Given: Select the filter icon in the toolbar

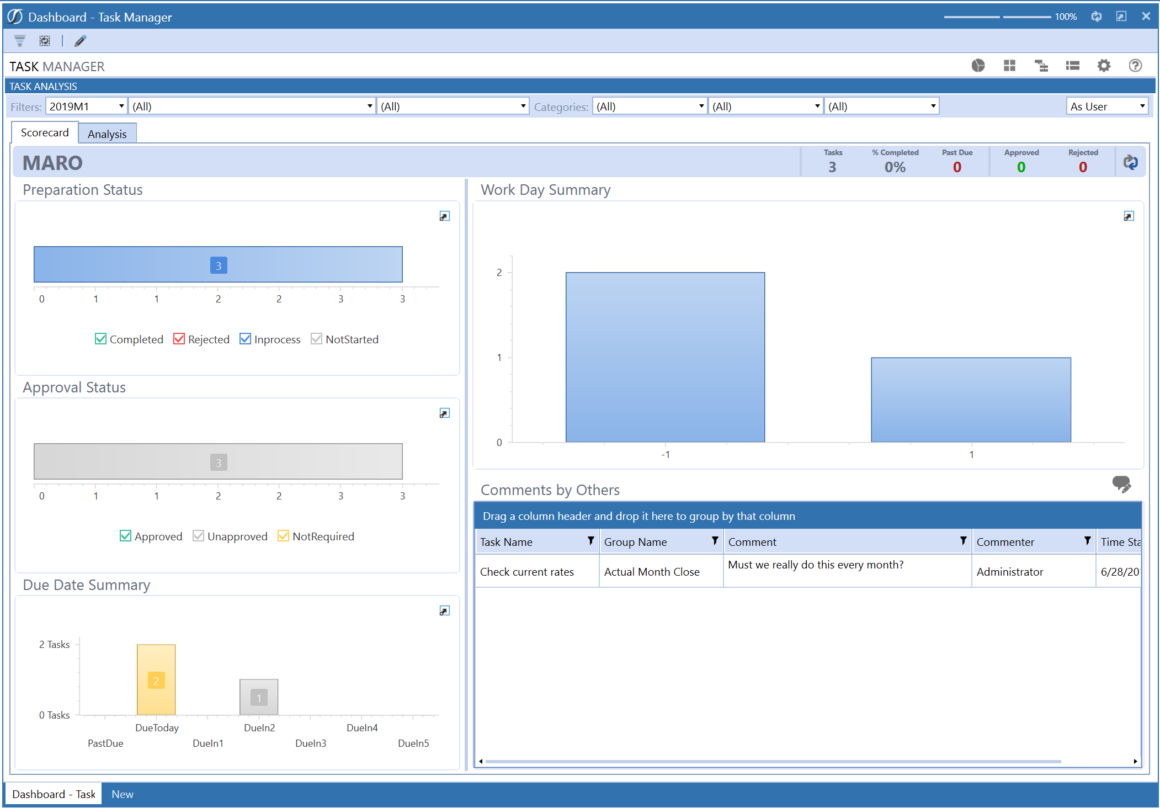Looking at the screenshot, I should pyautogui.click(x=19, y=40).
